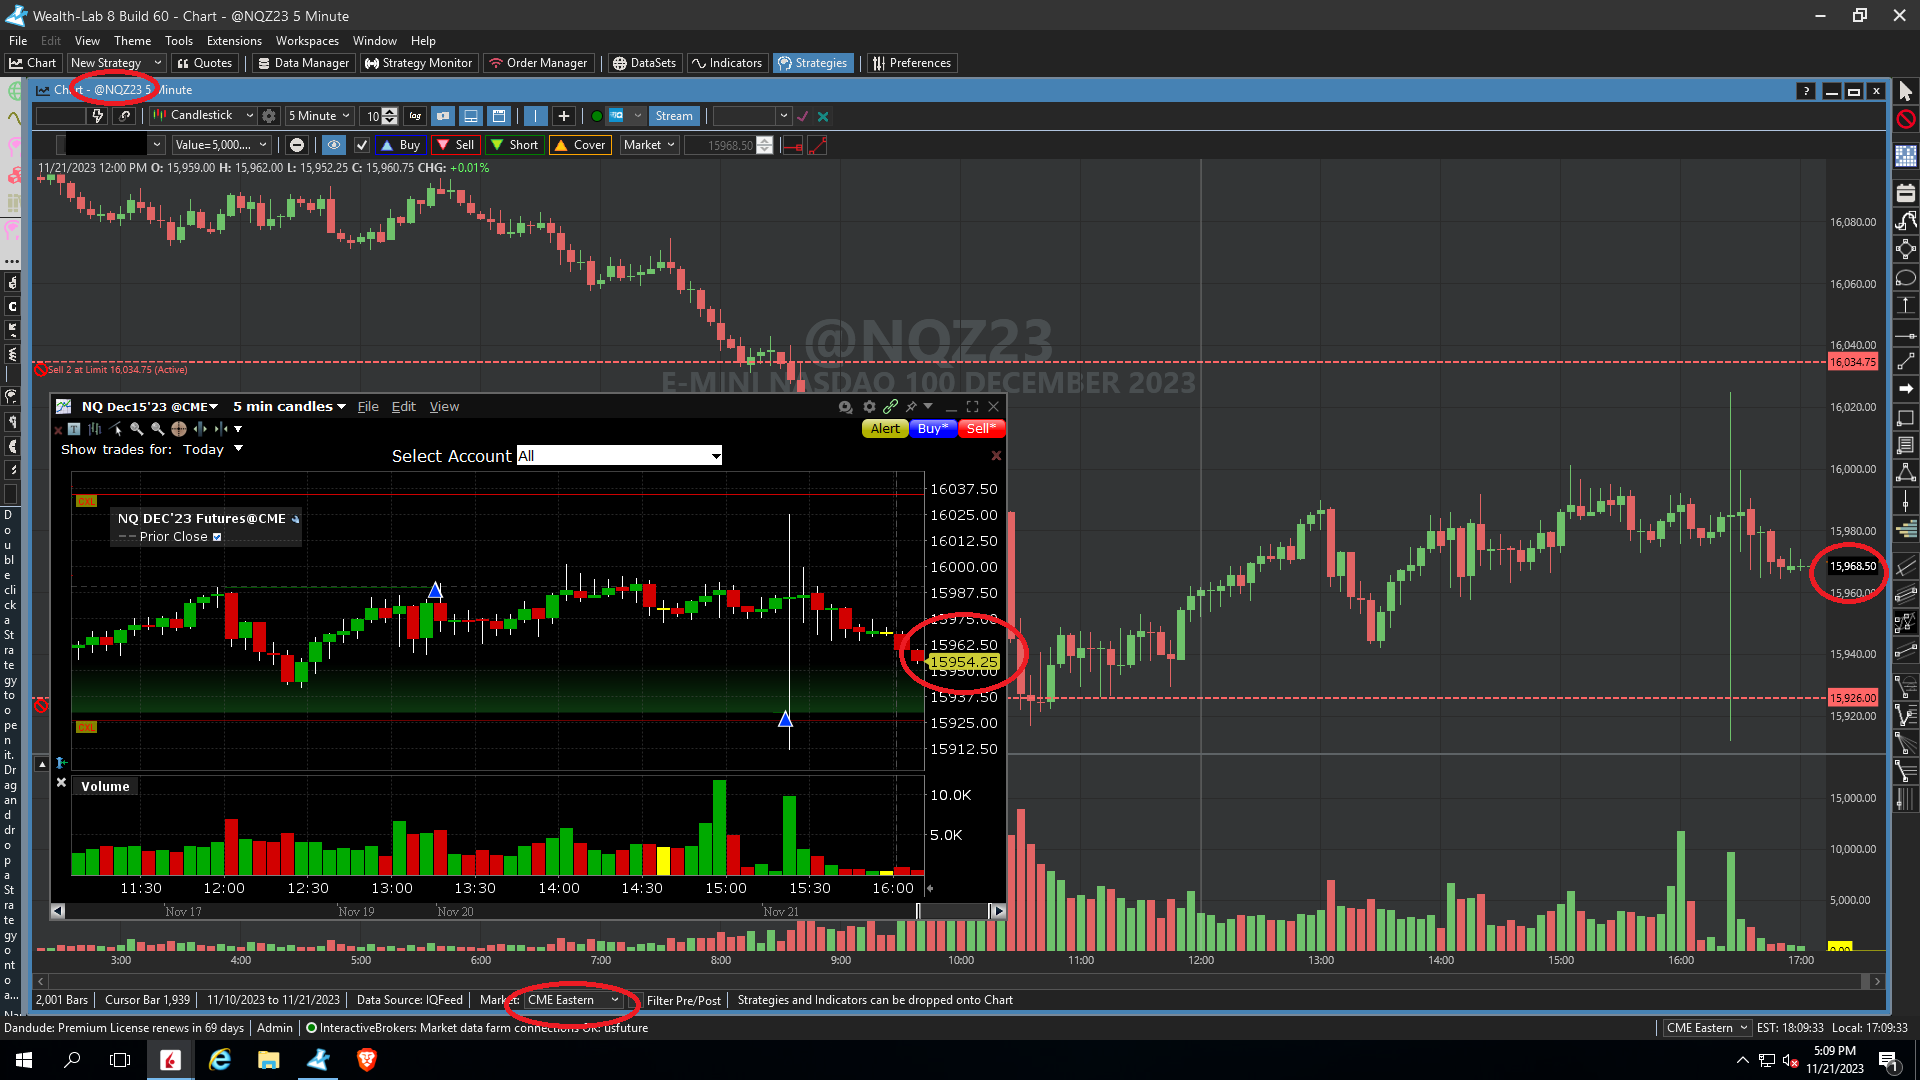This screenshot has height=1080, width=1920.
Task: Toggle checkbox next to Buy button
Action: coord(362,145)
